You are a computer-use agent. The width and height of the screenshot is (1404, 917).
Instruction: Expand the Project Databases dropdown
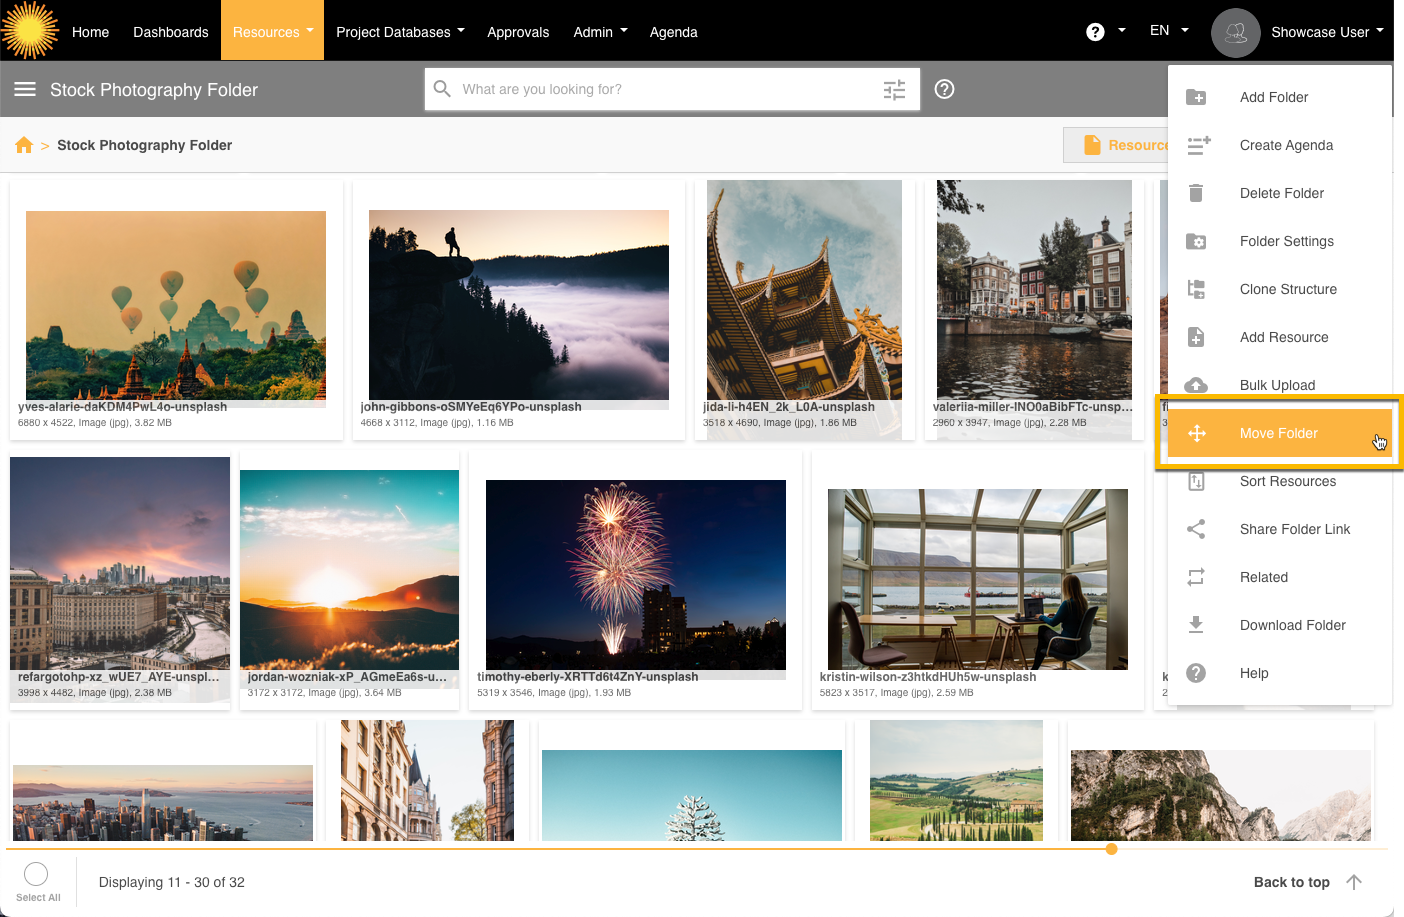(400, 32)
